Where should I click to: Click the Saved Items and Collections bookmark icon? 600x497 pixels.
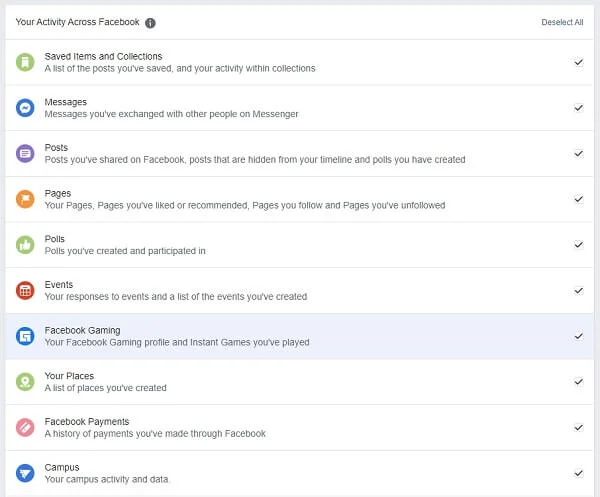tap(25, 62)
